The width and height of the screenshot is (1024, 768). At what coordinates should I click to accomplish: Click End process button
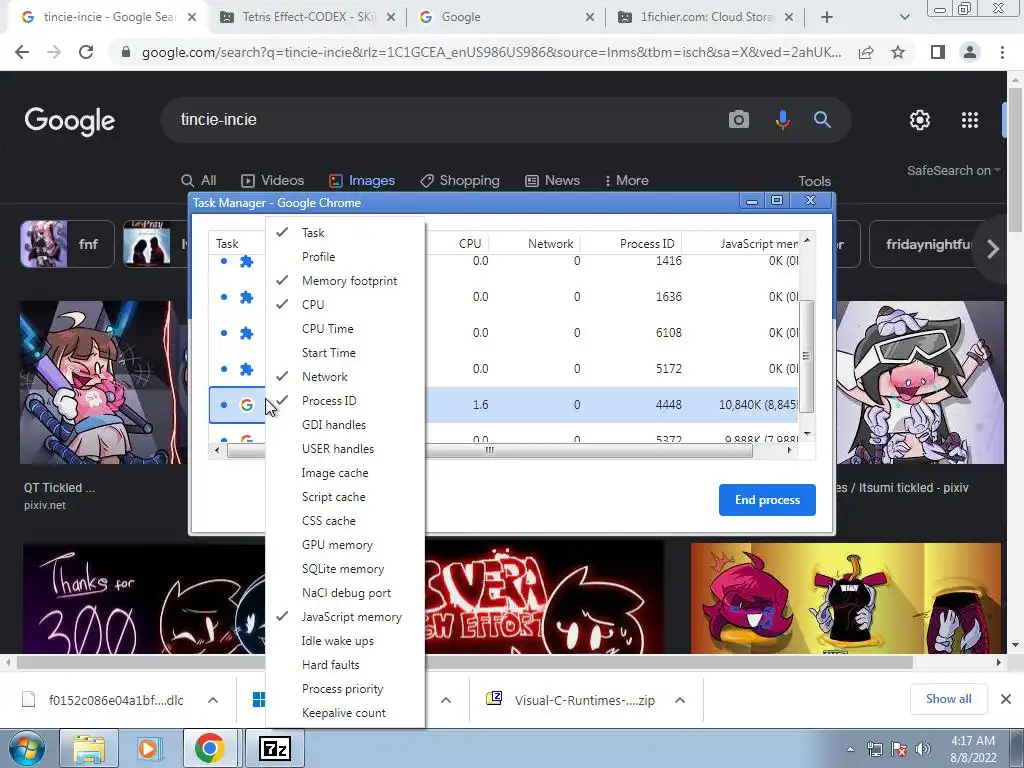[x=767, y=500]
